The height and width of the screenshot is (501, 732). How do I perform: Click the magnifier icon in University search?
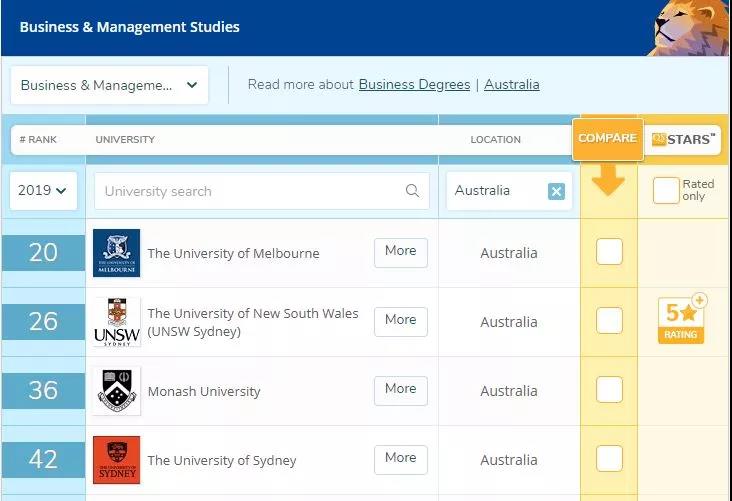click(x=412, y=191)
